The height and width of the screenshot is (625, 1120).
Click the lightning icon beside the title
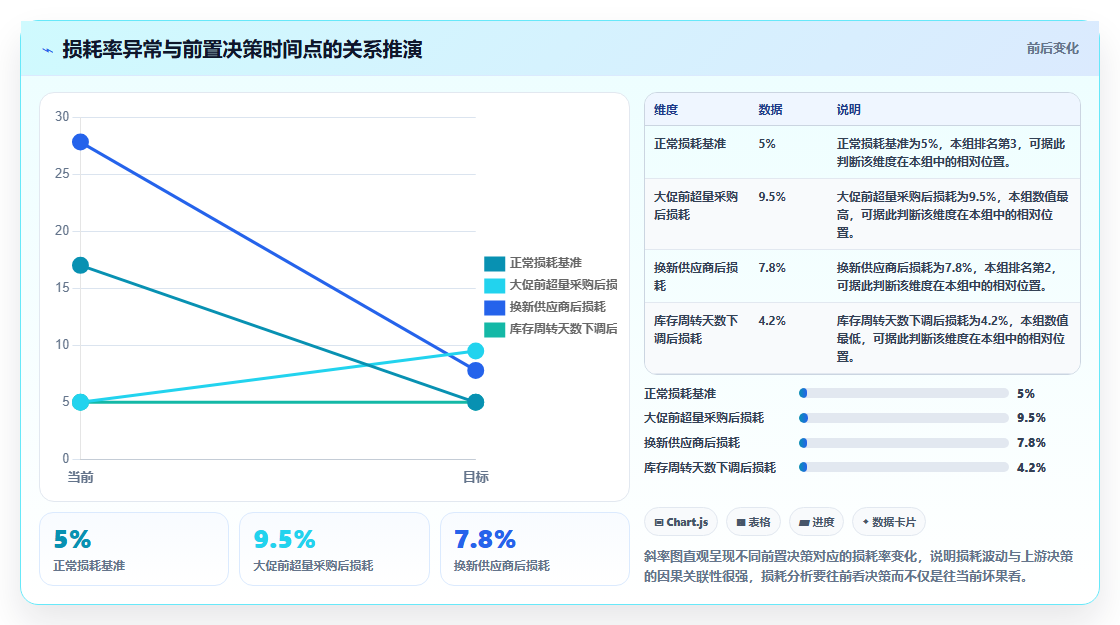(x=48, y=50)
